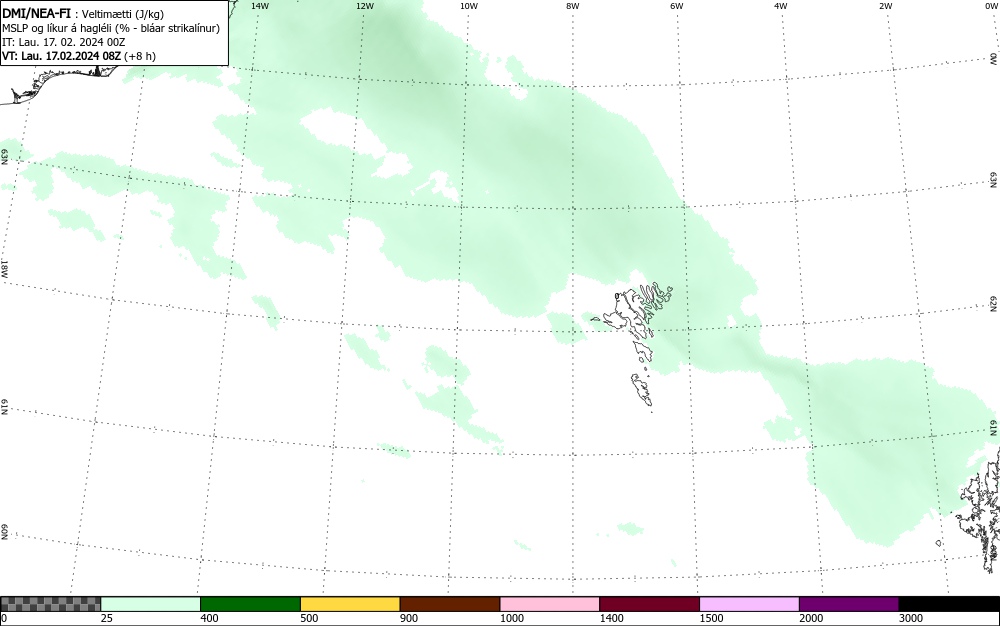Click the pink 1000–1400 legend swatch
Screen dimensions: 1000x626
coord(550,604)
